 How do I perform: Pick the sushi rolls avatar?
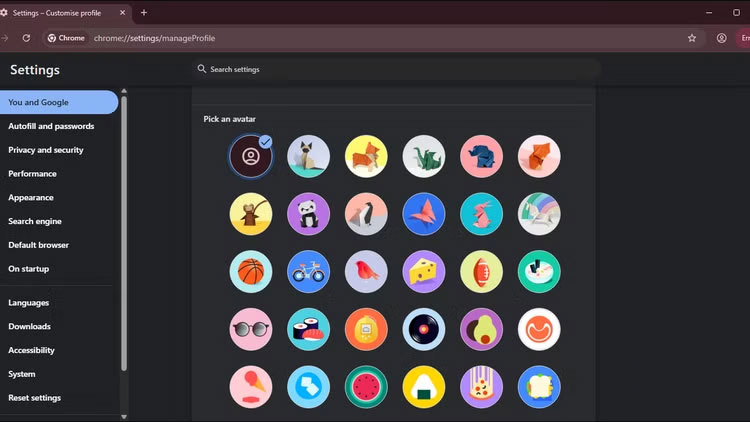(x=309, y=329)
